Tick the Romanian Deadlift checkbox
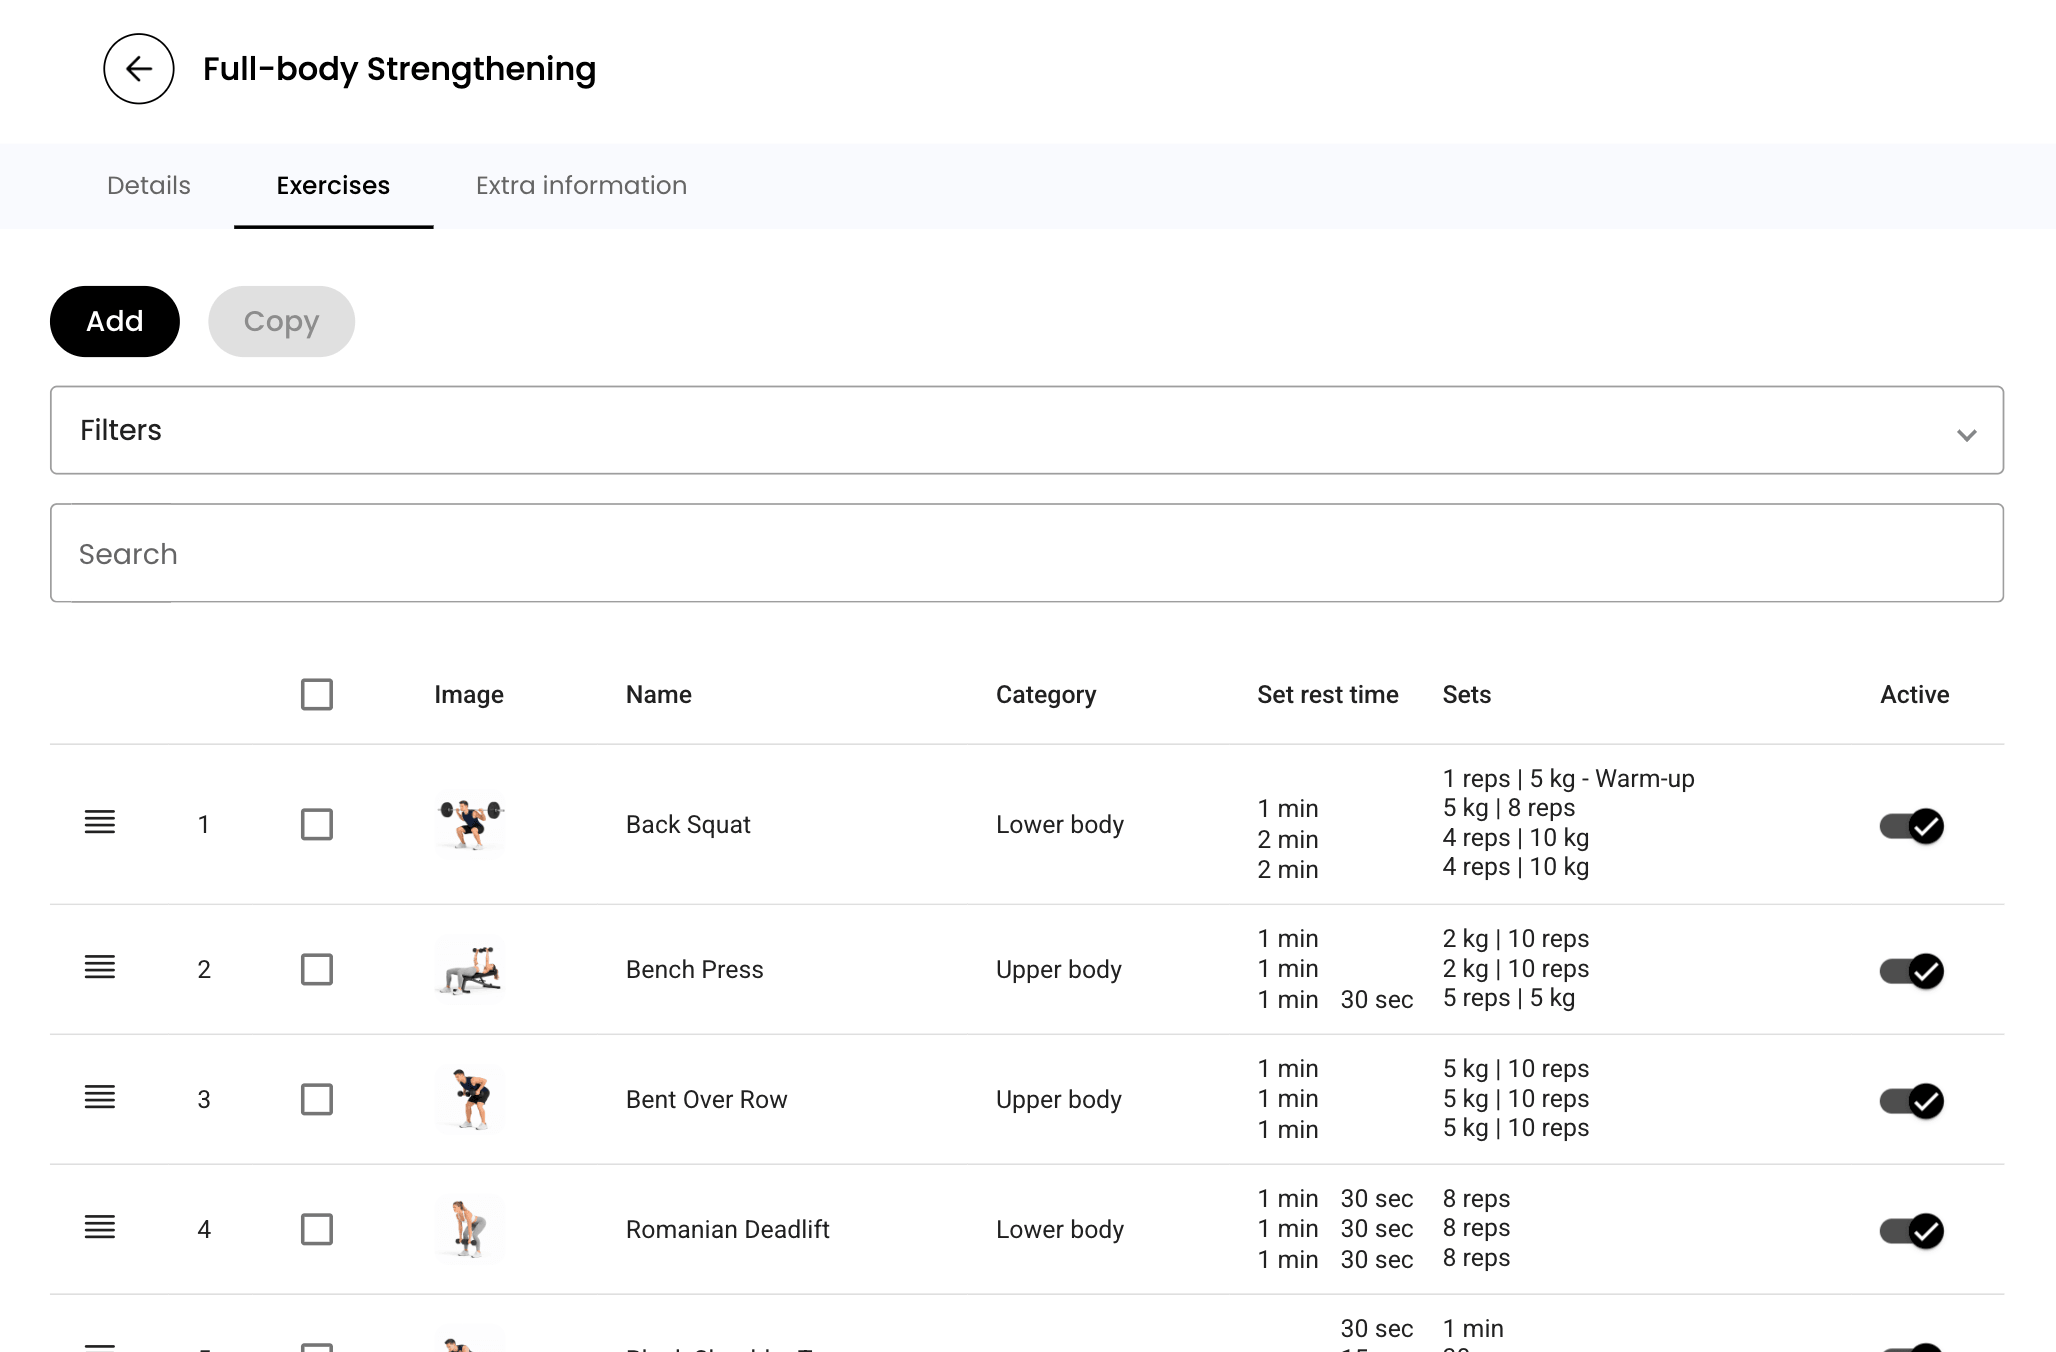Viewport: 2056px width, 1352px height. (317, 1229)
